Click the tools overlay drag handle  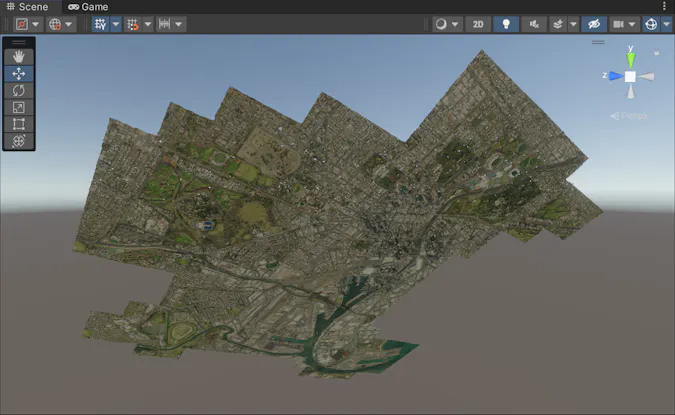(x=19, y=42)
